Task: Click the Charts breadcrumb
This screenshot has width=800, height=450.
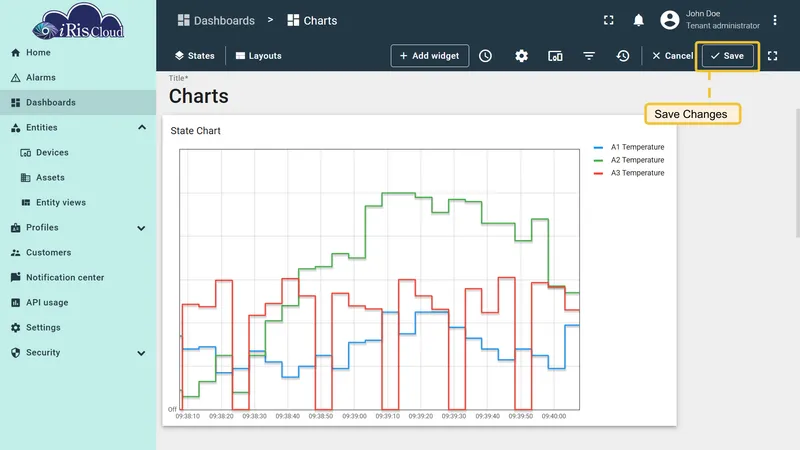Action: [x=312, y=20]
